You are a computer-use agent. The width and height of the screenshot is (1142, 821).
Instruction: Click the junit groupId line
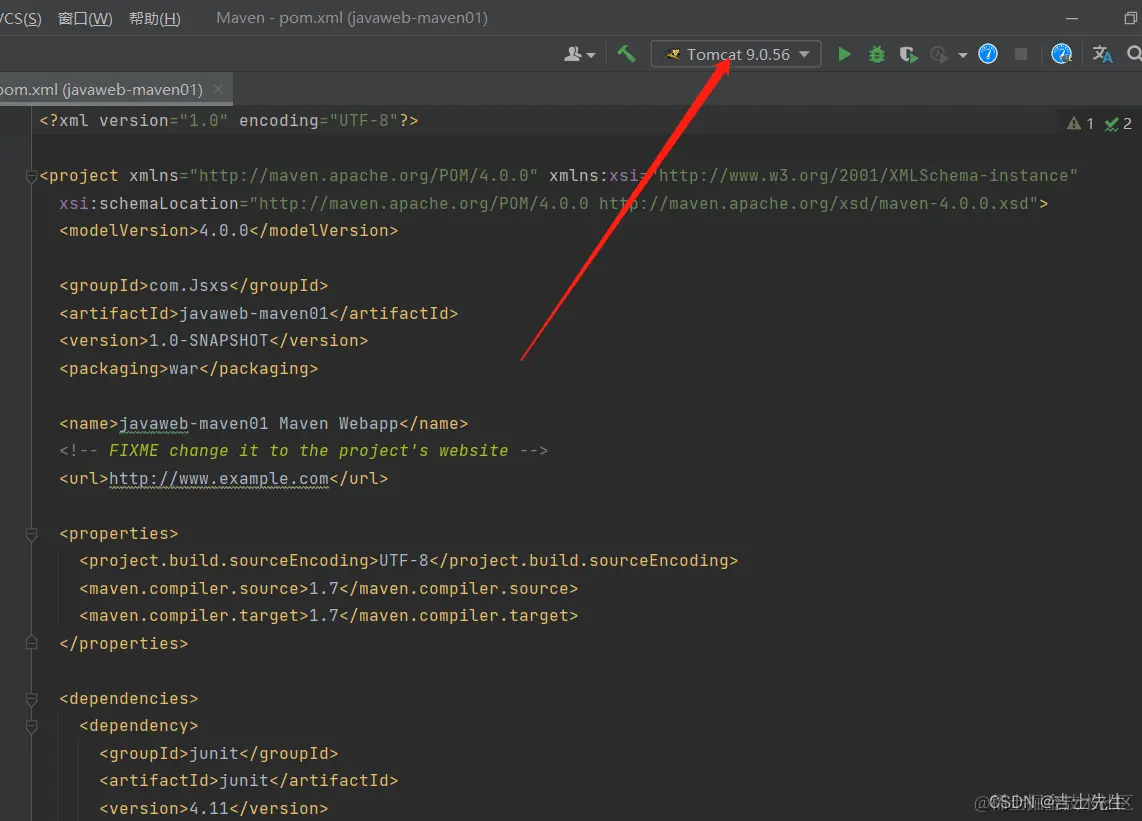218,753
